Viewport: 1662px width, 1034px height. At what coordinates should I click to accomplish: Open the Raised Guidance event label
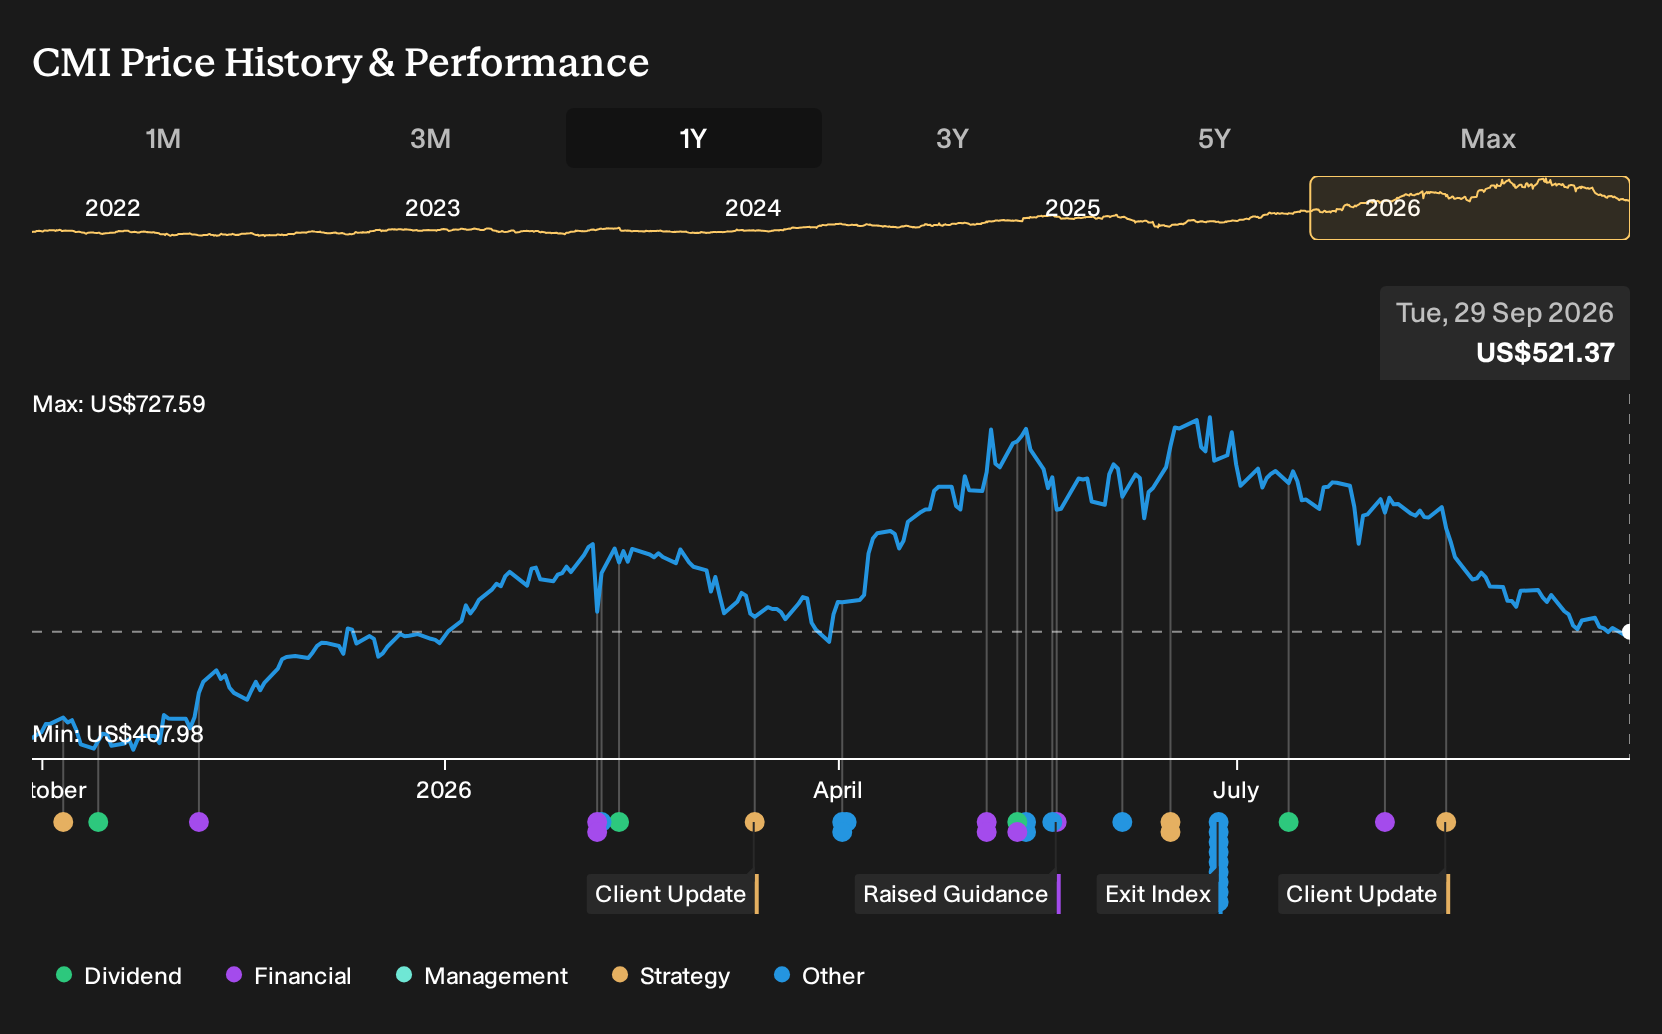click(x=957, y=894)
